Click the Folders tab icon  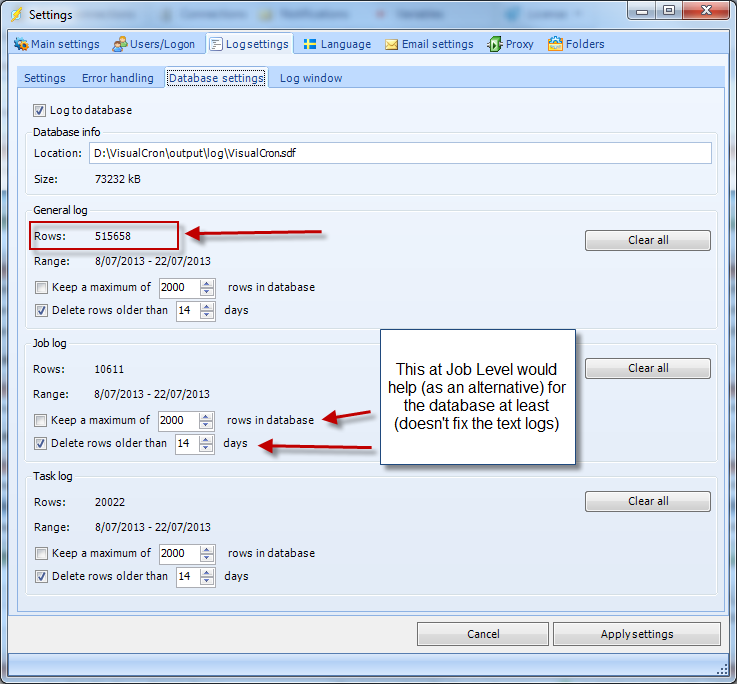pos(555,44)
